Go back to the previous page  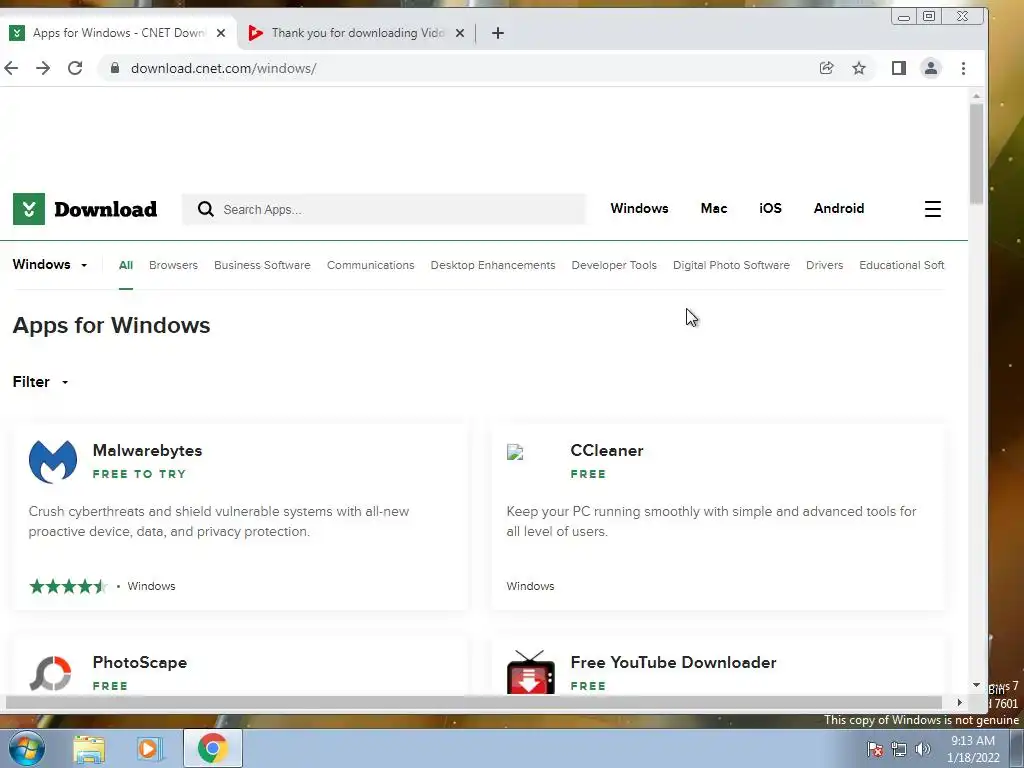click(x=11, y=68)
